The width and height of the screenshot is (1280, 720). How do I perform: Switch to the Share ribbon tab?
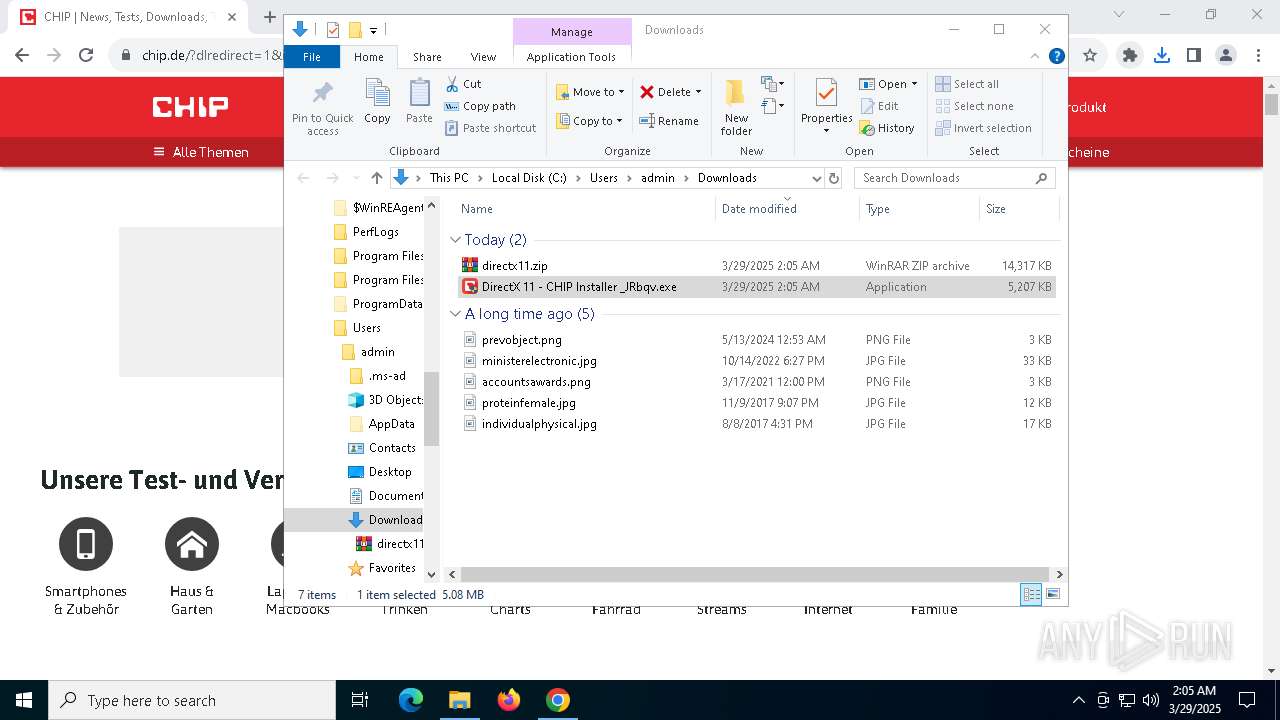pyautogui.click(x=427, y=57)
